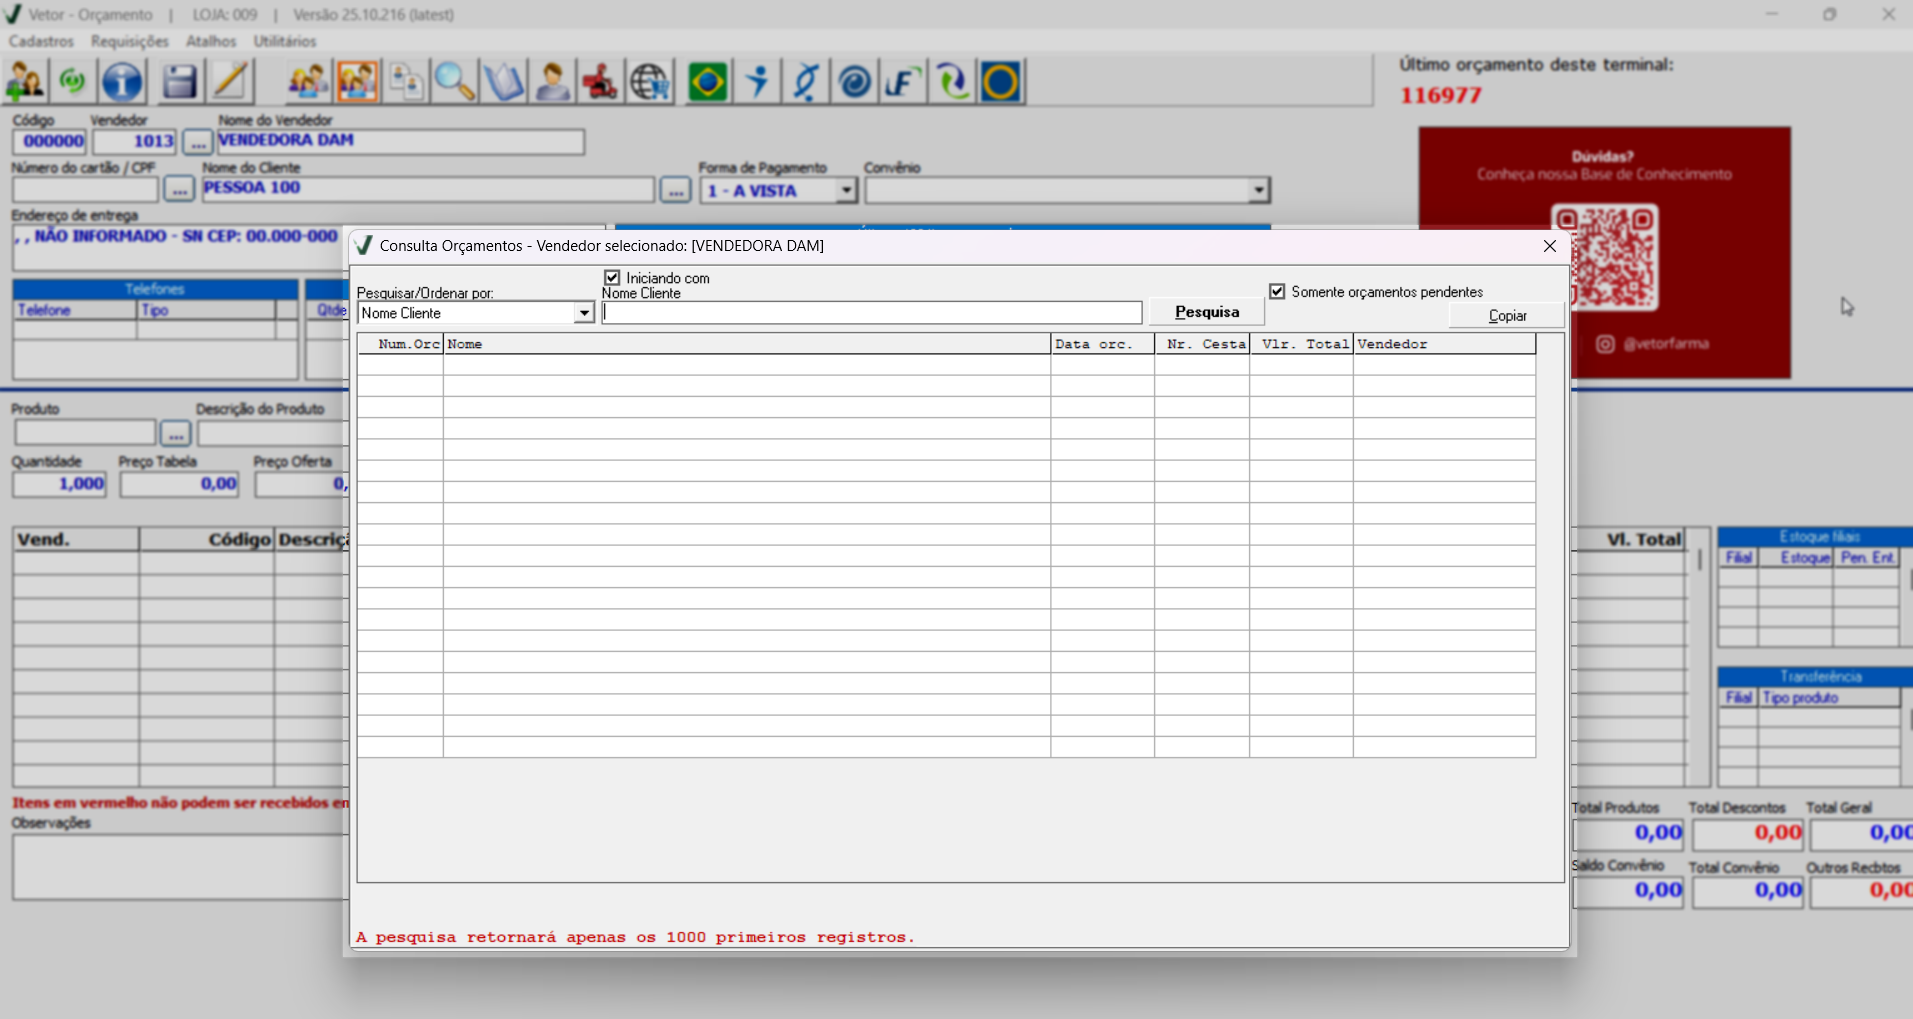Click the 'Data orc.' column header
This screenshot has width=1913, height=1019.
click(x=1102, y=344)
